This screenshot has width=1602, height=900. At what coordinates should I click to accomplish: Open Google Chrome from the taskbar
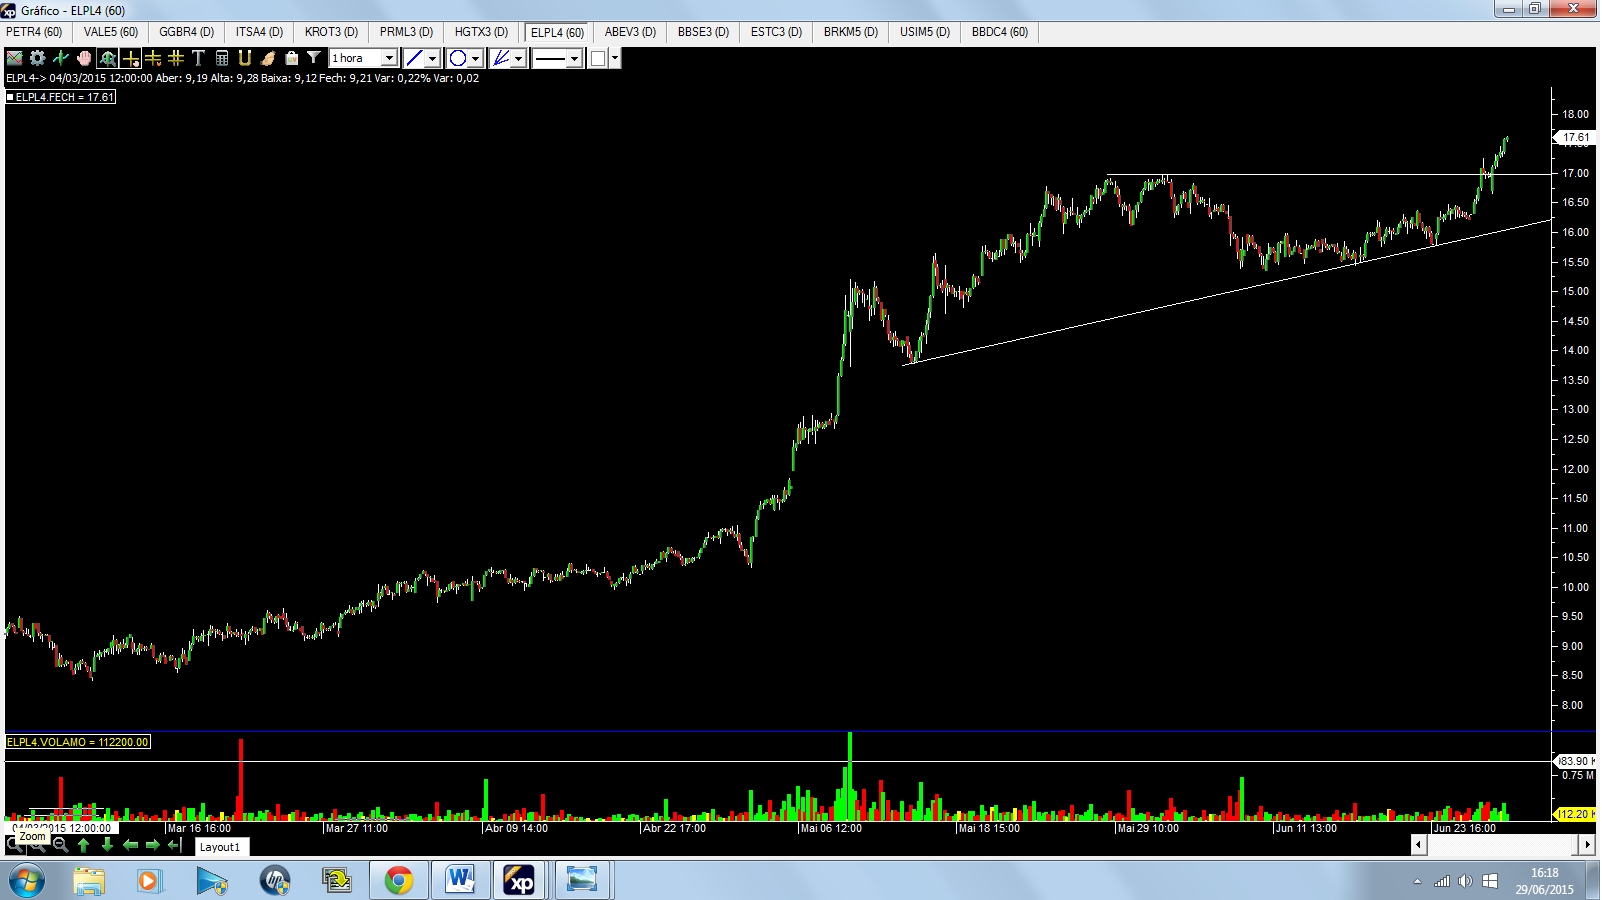[399, 881]
